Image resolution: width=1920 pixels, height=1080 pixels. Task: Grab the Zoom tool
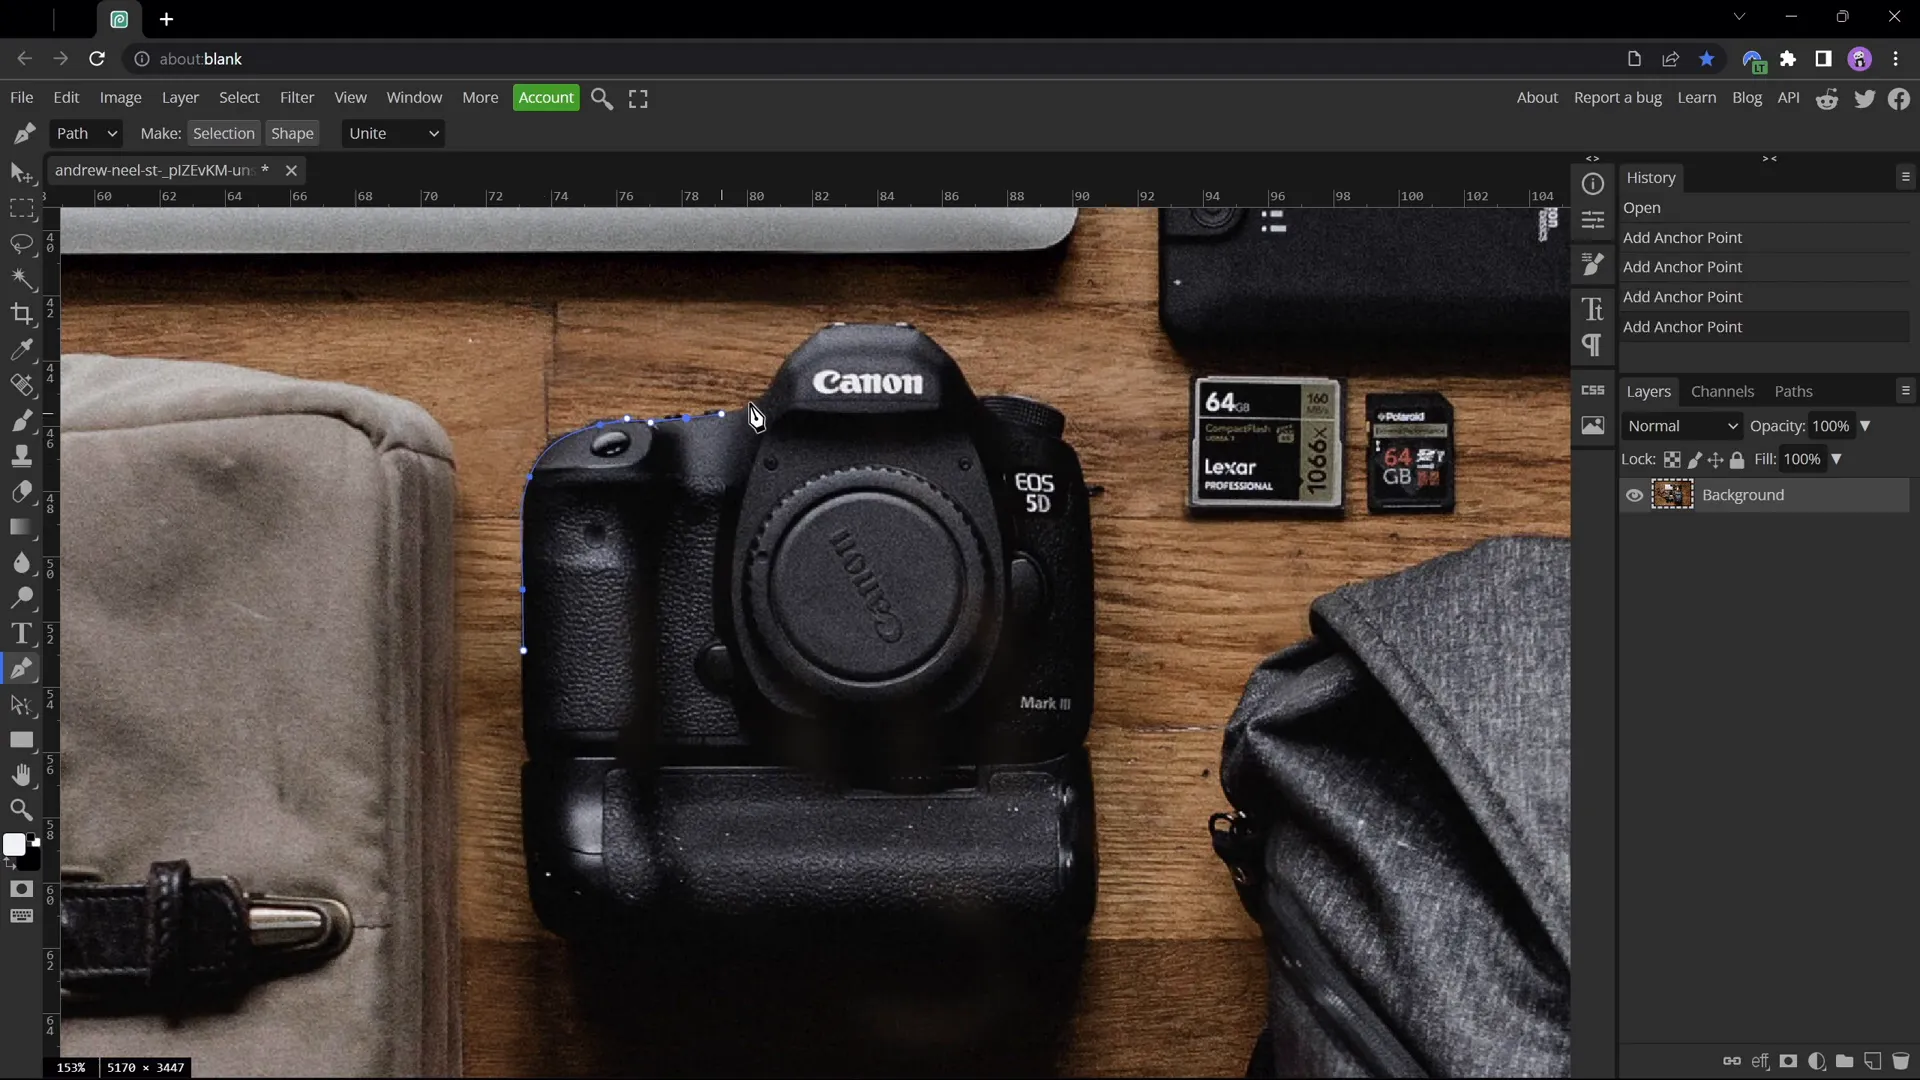21,810
